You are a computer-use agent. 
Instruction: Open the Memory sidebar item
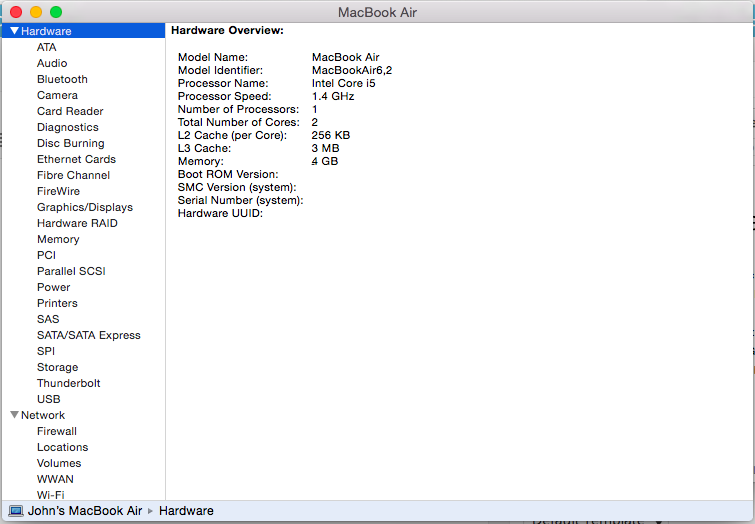[58, 239]
